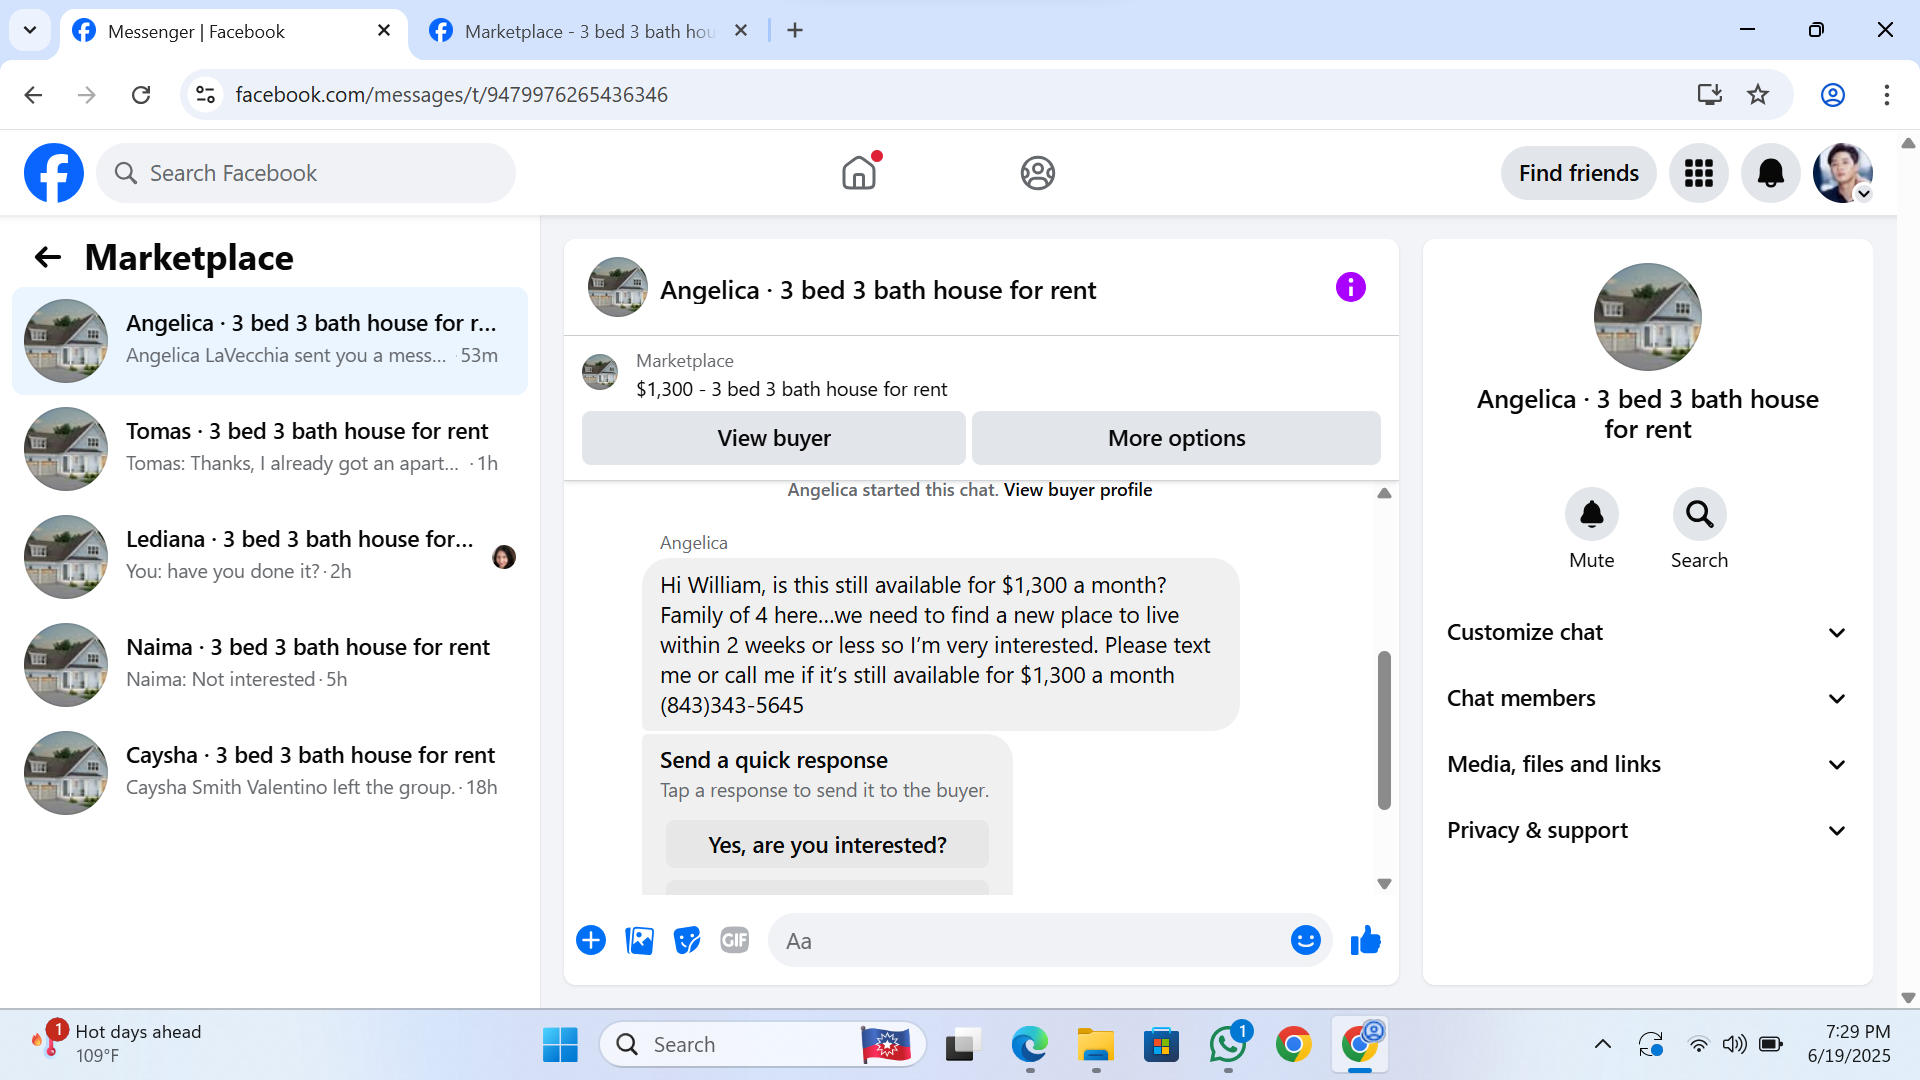1920x1080 pixels.
Task: Open the GIF picker
Action: 735,941
